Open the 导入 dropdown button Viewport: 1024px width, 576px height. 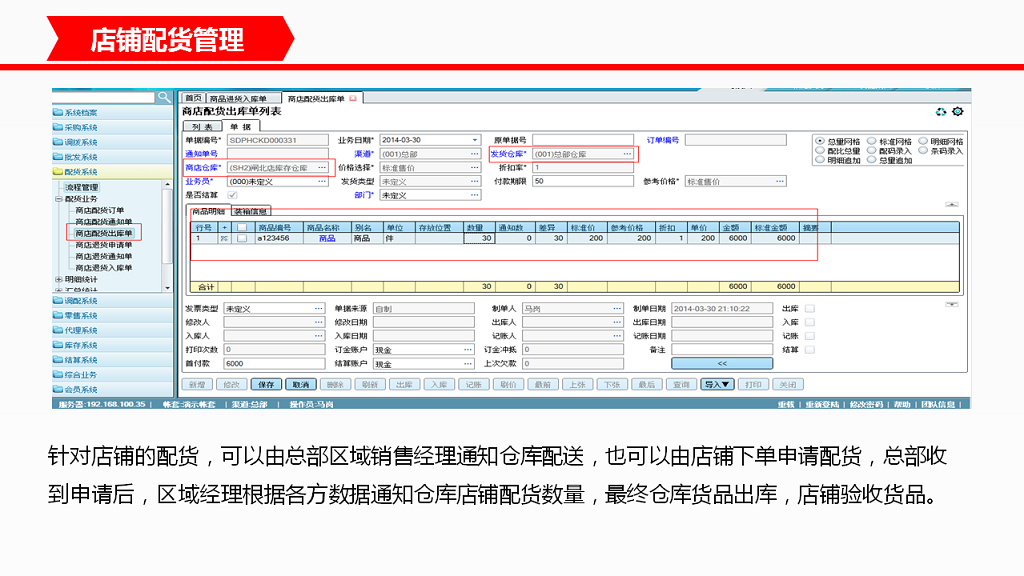click(717, 384)
